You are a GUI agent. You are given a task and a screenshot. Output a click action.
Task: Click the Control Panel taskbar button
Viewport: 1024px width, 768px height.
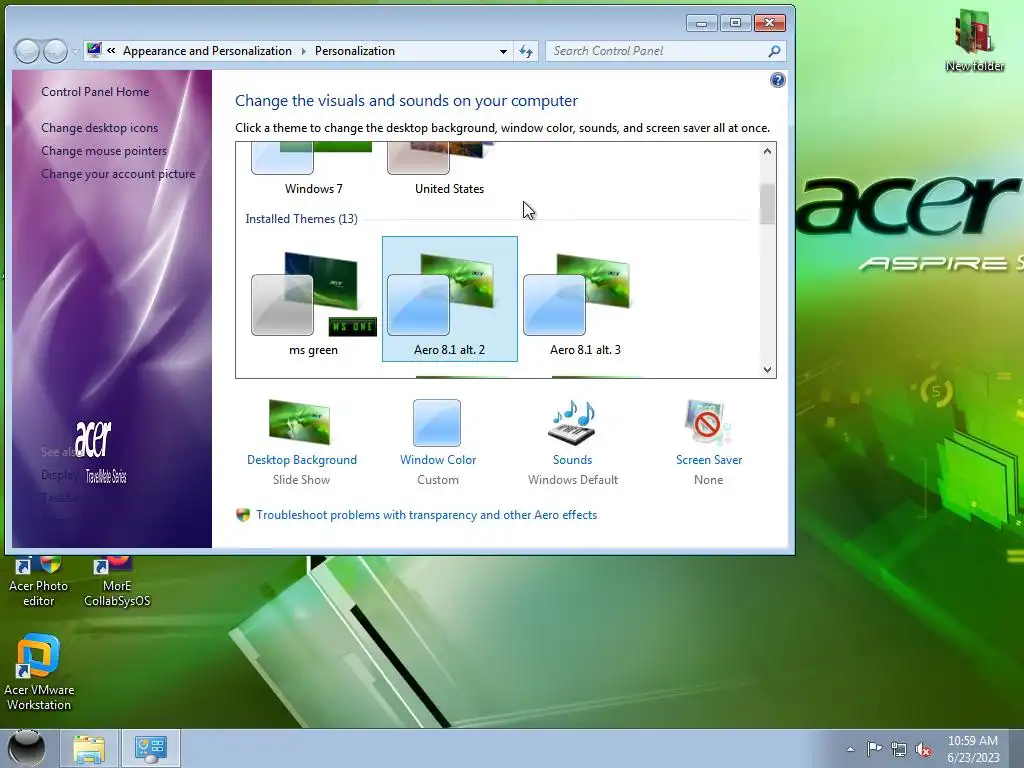pyautogui.click(x=151, y=748)
